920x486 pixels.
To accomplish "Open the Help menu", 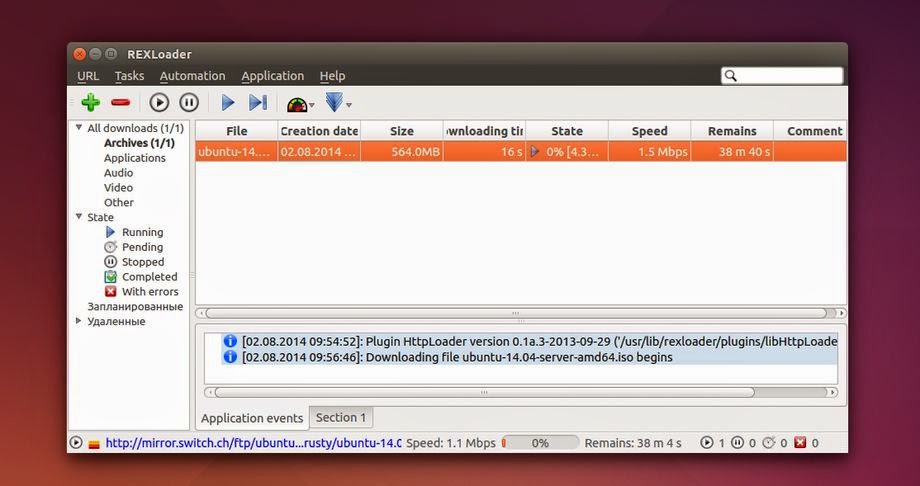I will click(332, 76).
